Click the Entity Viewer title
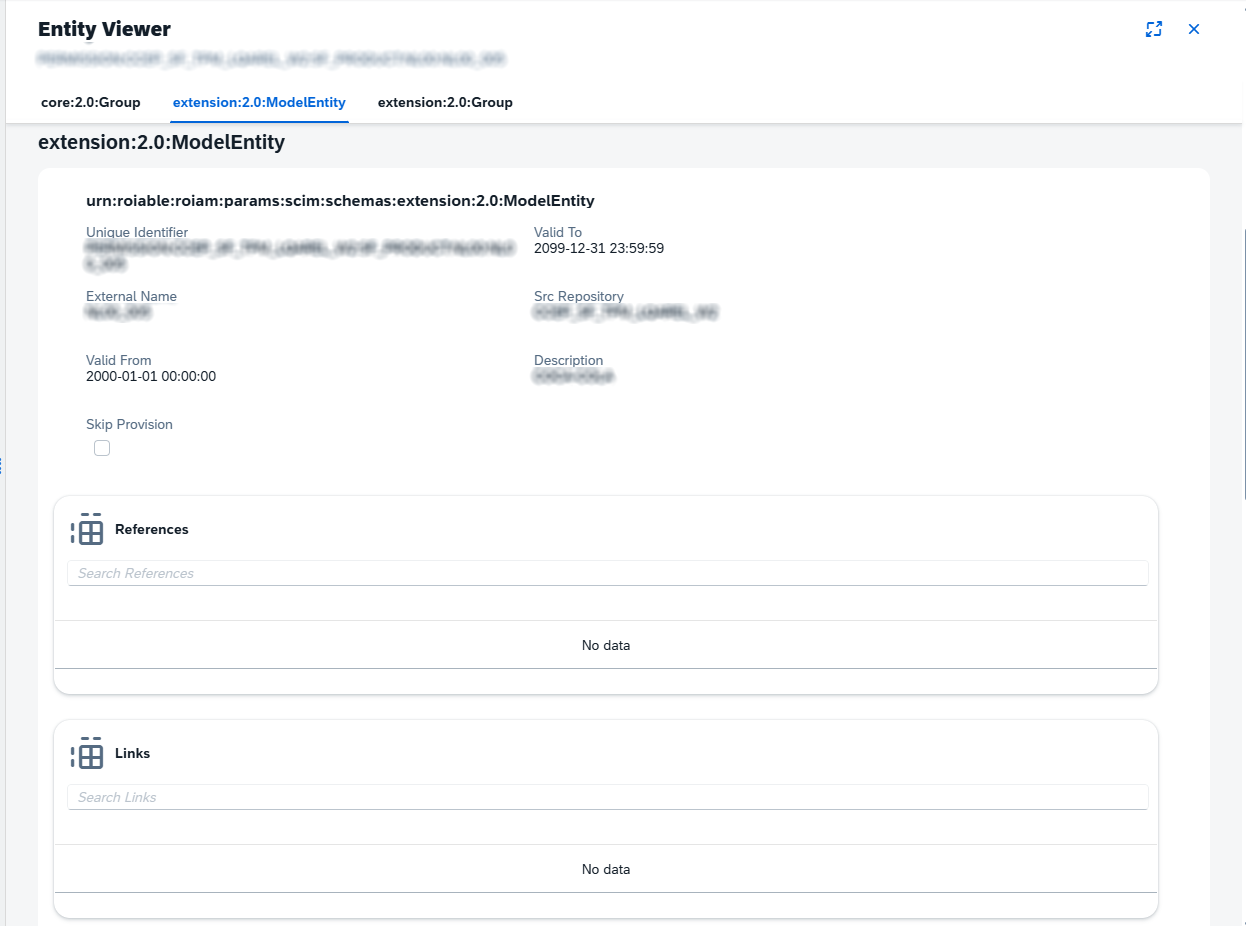 104,30
